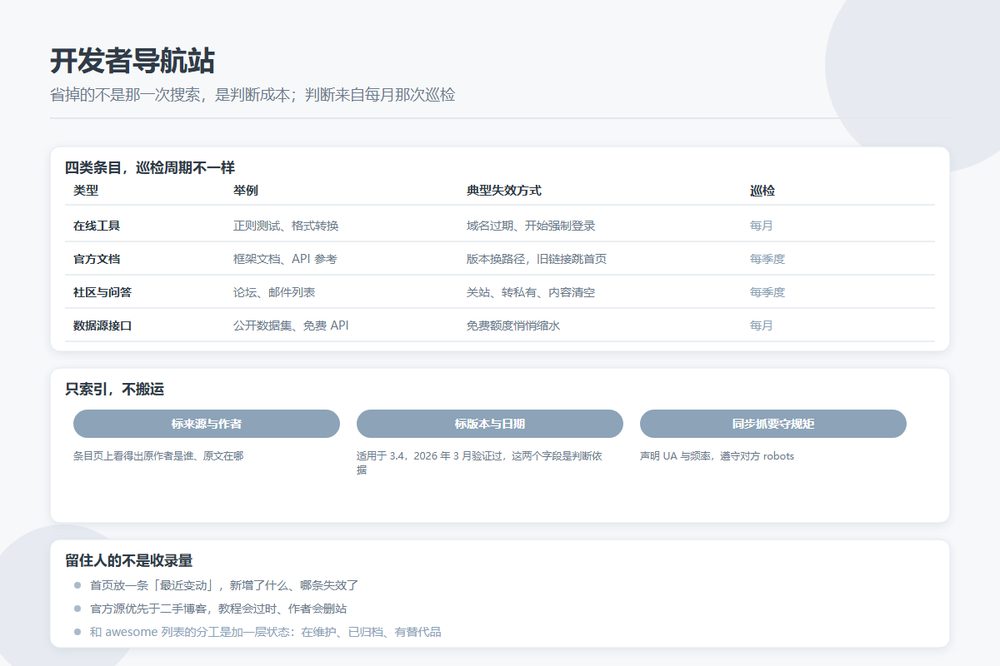The width and height of the screenshot is (1000, 666).
Task: Click the cell 公开数据集、免费 API
Action: (x=291, y=325)
